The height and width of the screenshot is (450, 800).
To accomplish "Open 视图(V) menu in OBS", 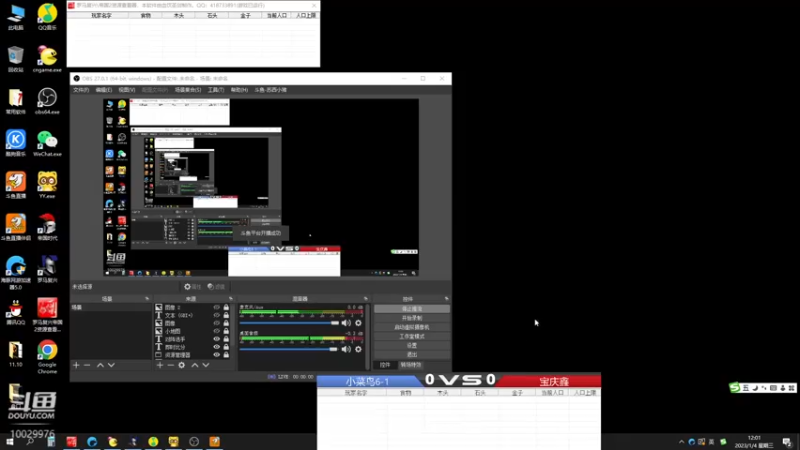I will click(127, 90).
